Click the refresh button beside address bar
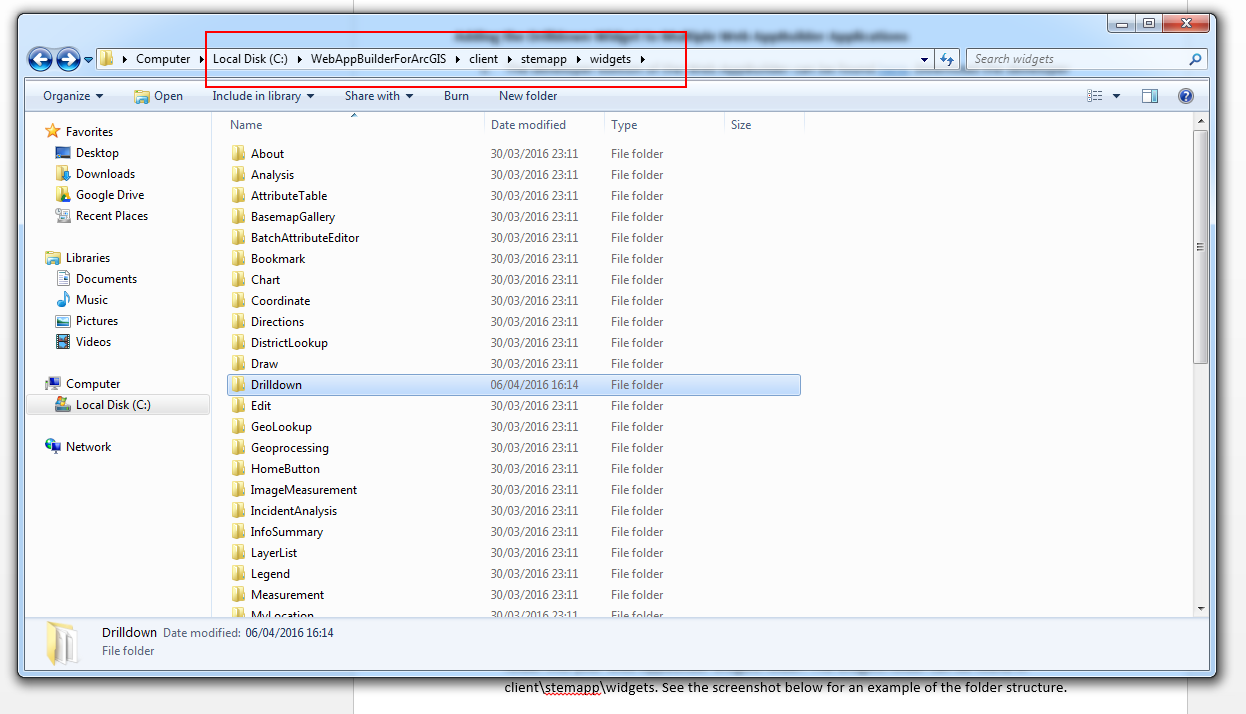Viewport: 1246px width, 714px height. [x=947, y=59]
